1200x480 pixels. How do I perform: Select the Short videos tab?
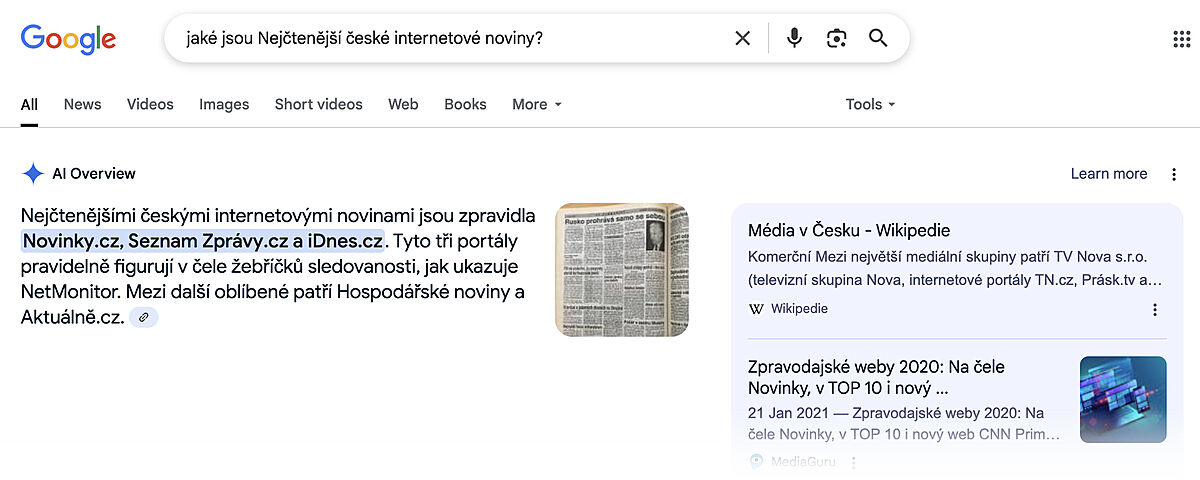click(318, 104)
